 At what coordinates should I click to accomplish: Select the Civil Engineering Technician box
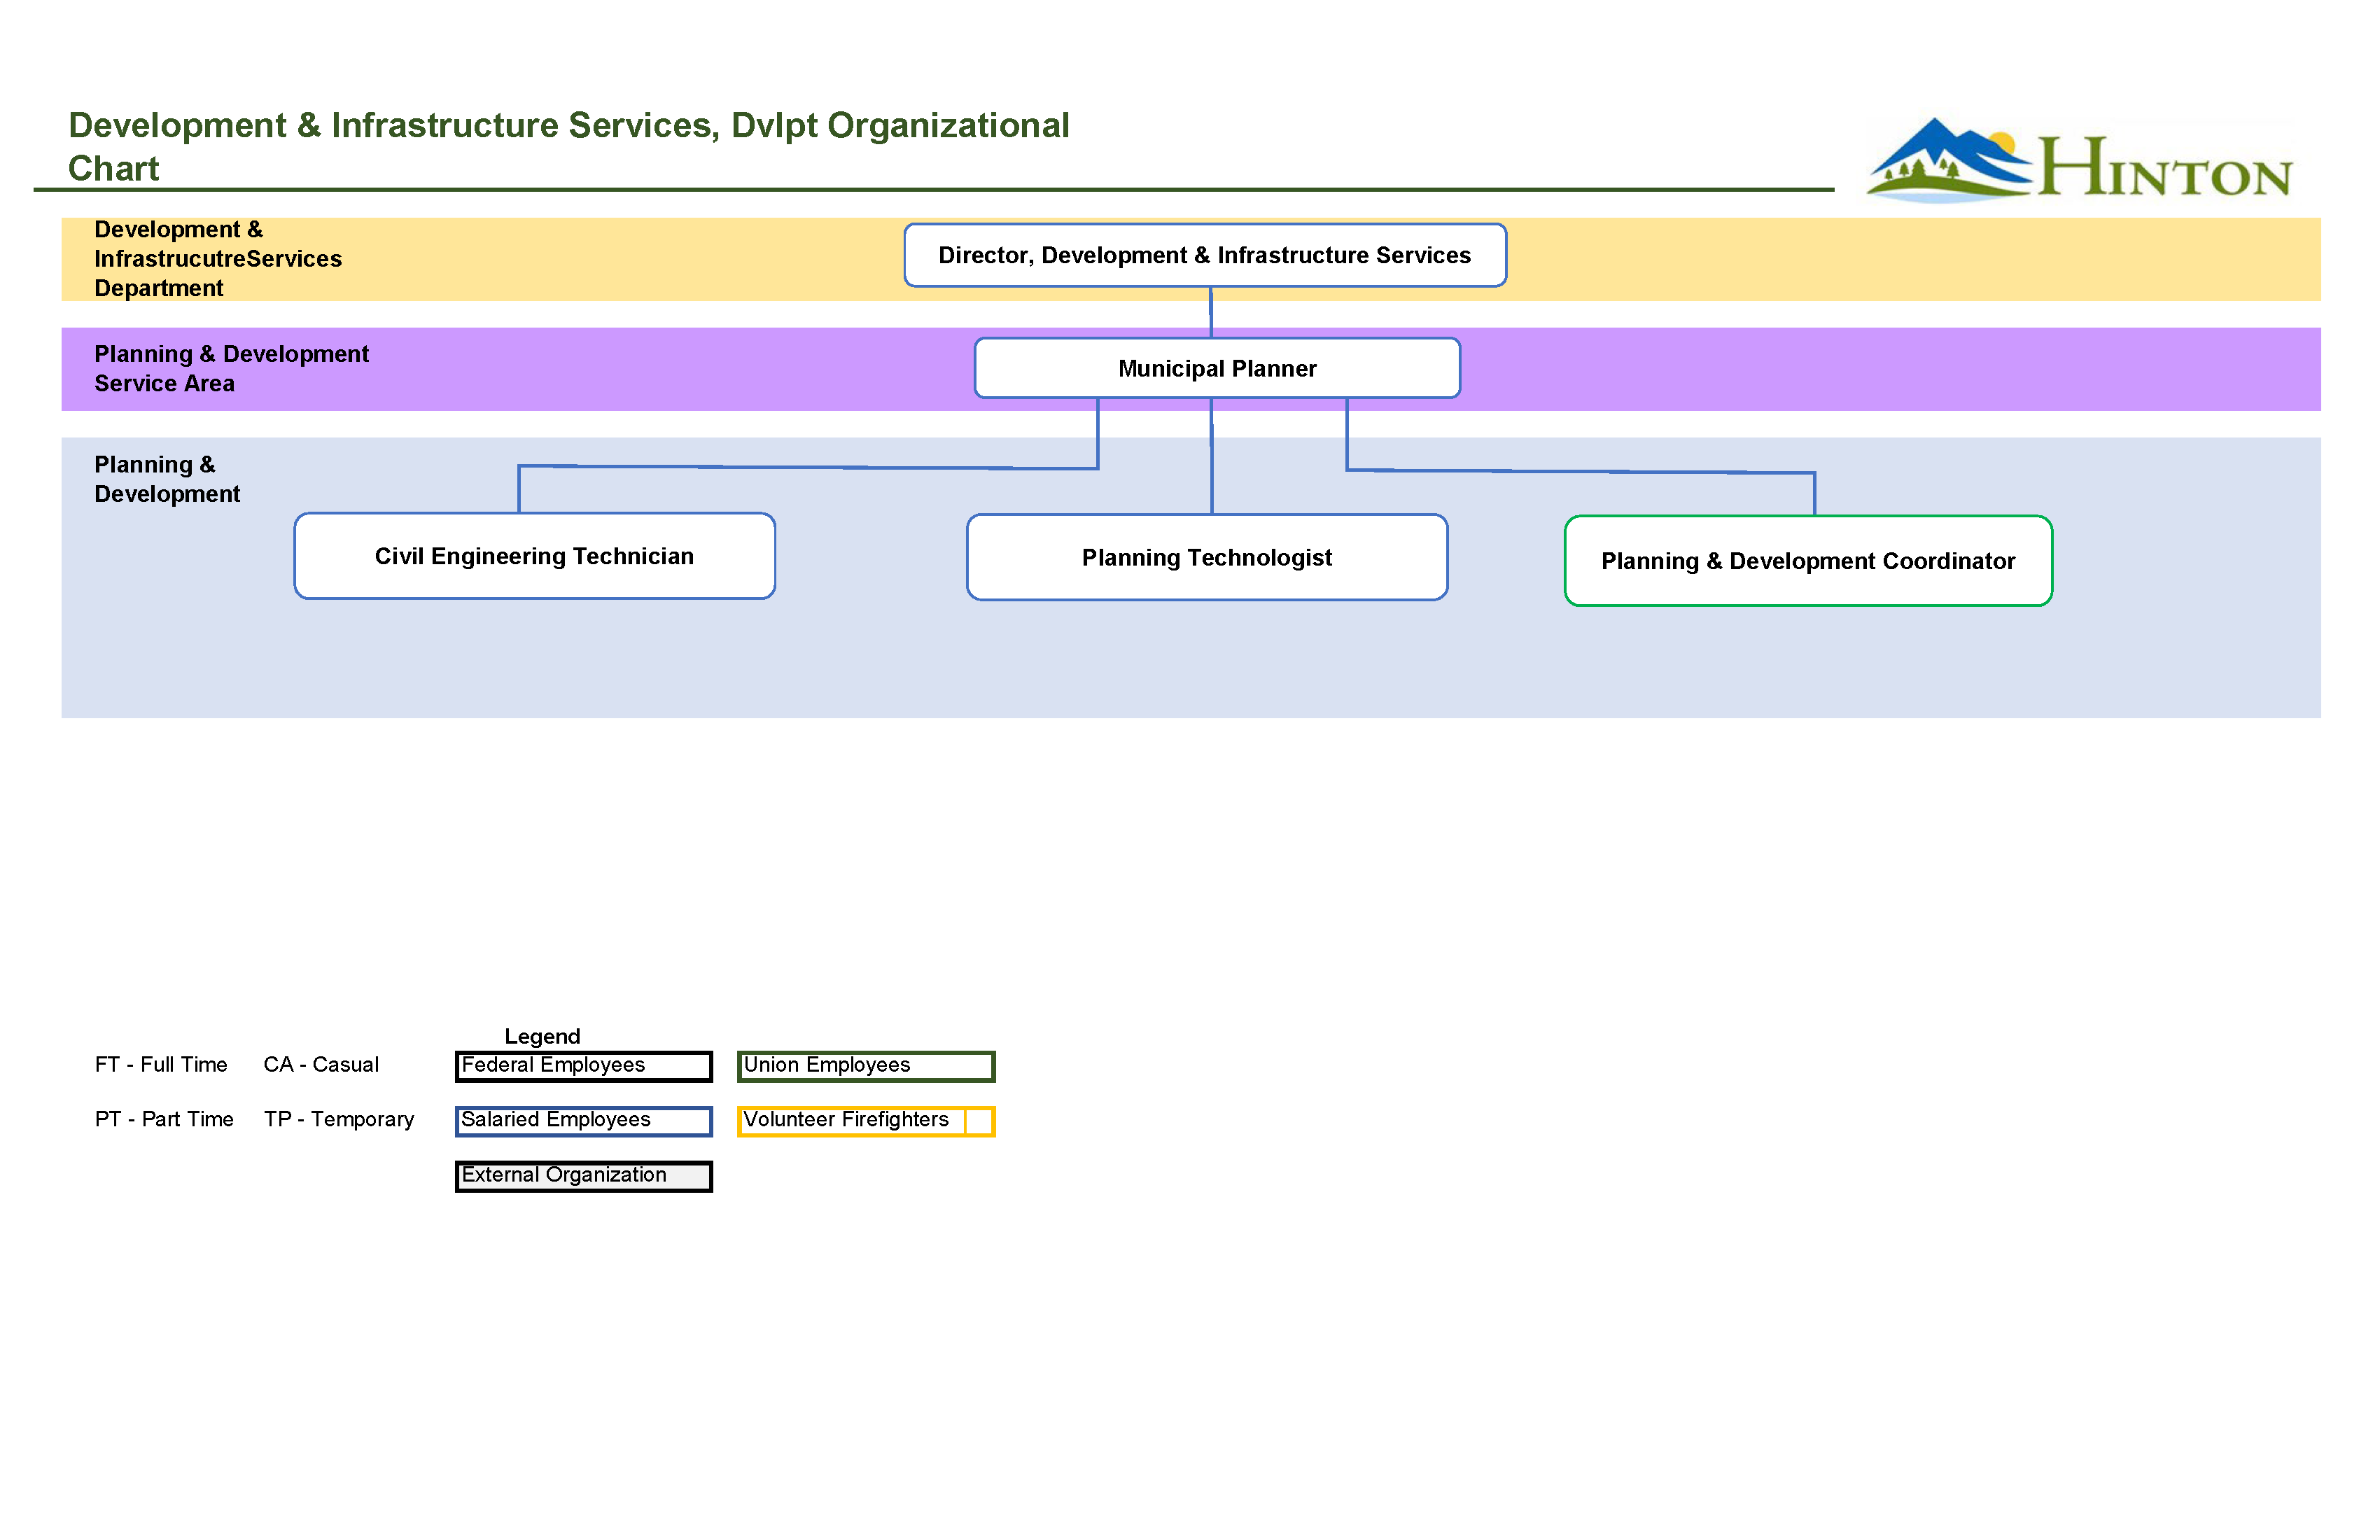click(534, 556)
